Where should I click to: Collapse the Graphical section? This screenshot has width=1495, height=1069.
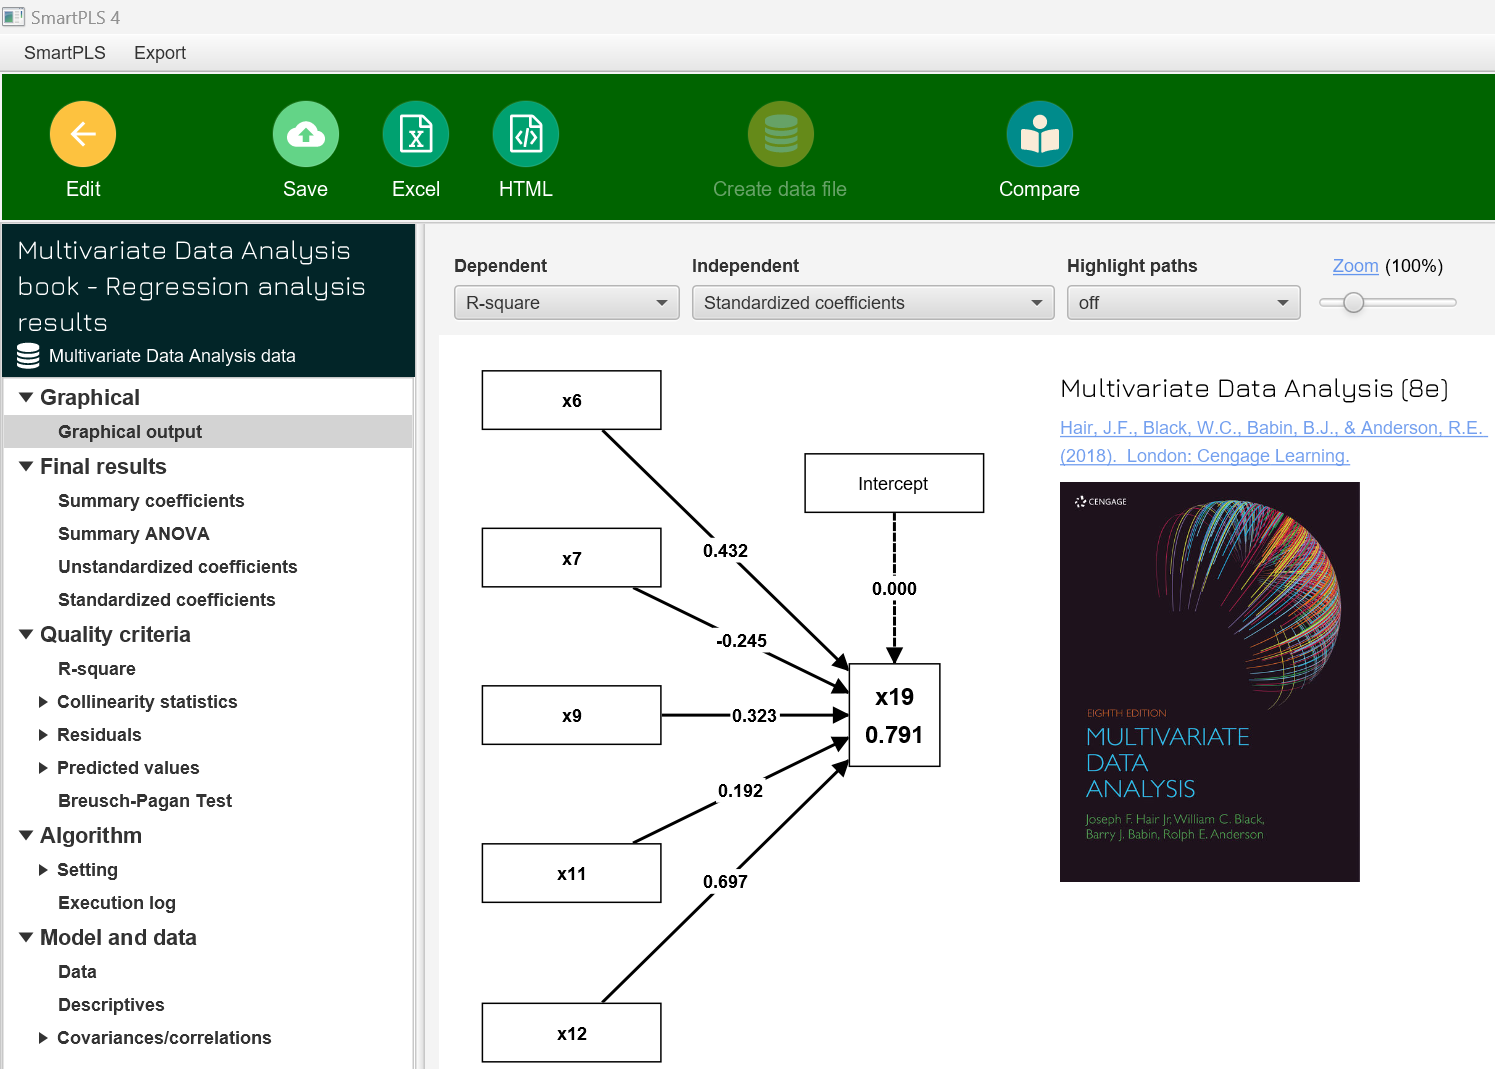point(26,398)
